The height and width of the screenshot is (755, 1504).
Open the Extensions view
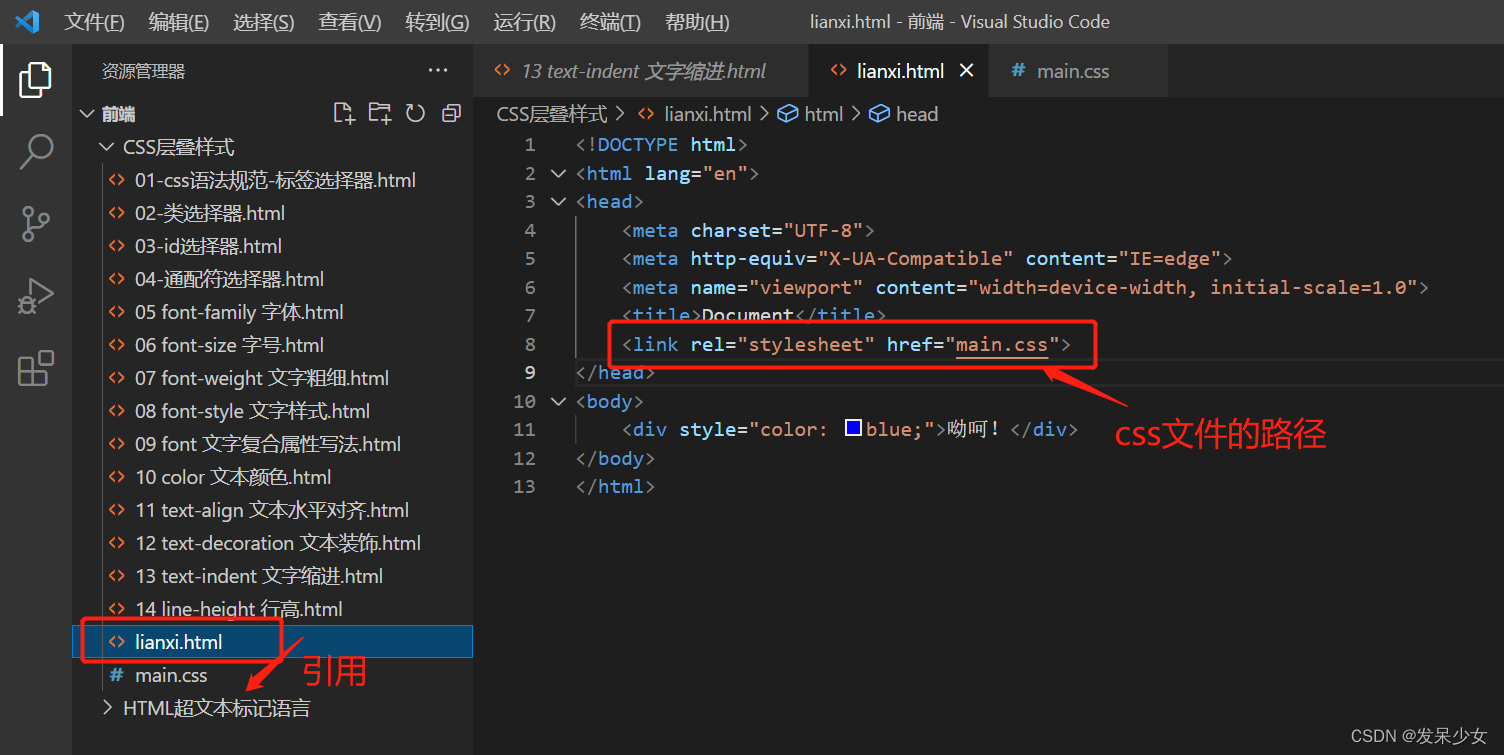pyautogui.click(x=35, y=368)
